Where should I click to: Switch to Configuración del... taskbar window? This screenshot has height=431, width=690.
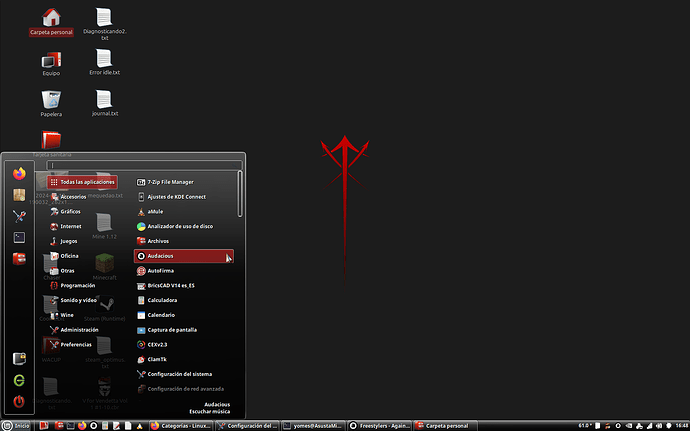pos(247,426)
